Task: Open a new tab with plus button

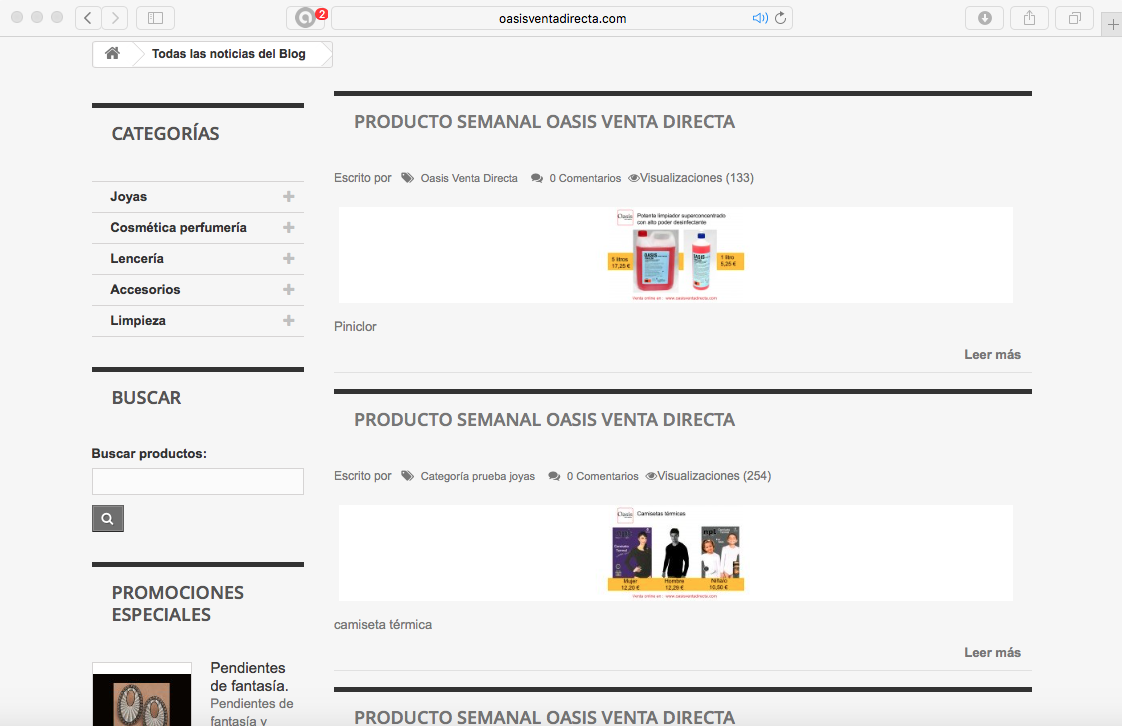Action: [1113, 24]
